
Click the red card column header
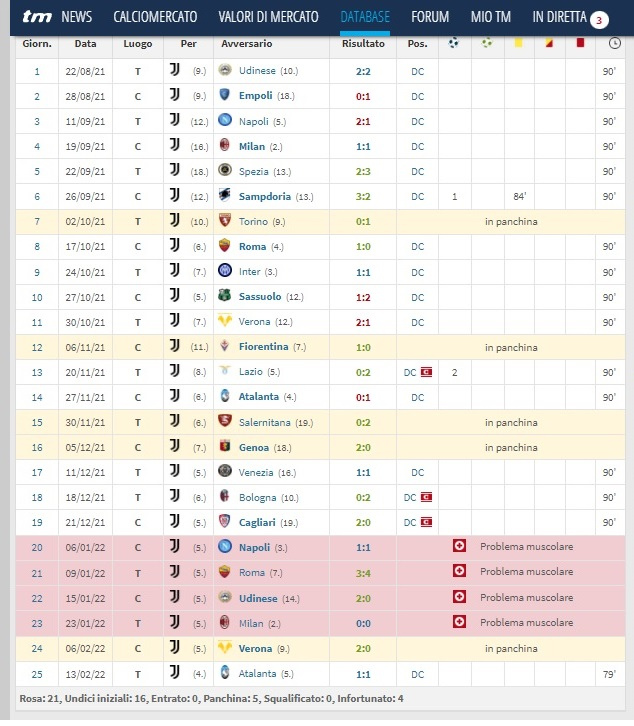(x=580, y=43)
